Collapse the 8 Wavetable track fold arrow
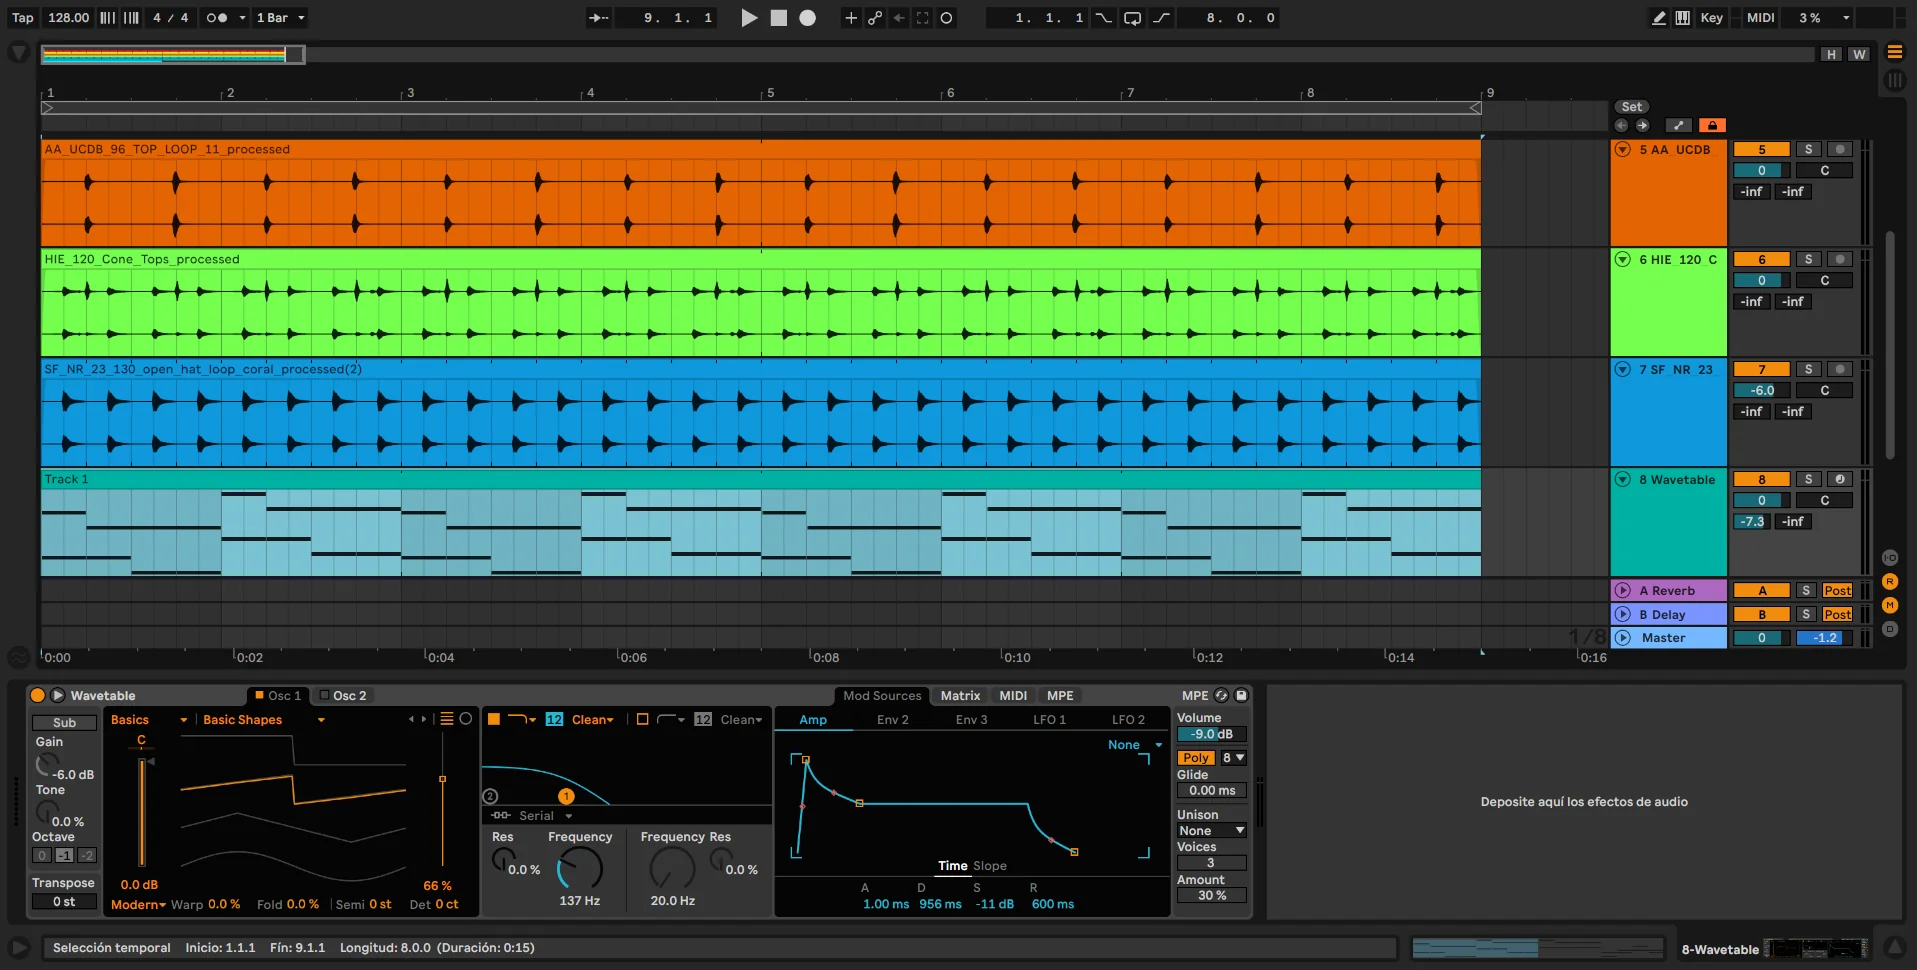The image size is (1917, 970). [1623, 479]
